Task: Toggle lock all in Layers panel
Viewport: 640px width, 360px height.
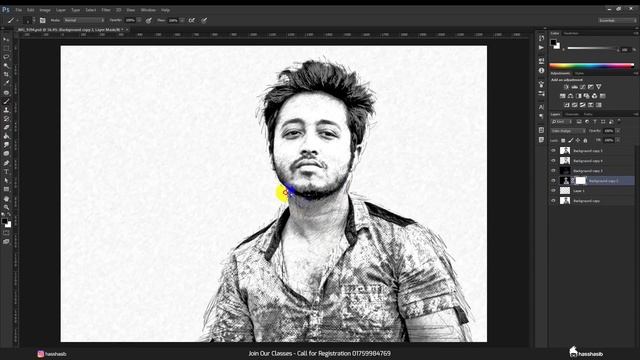Action: coord(585,140)
